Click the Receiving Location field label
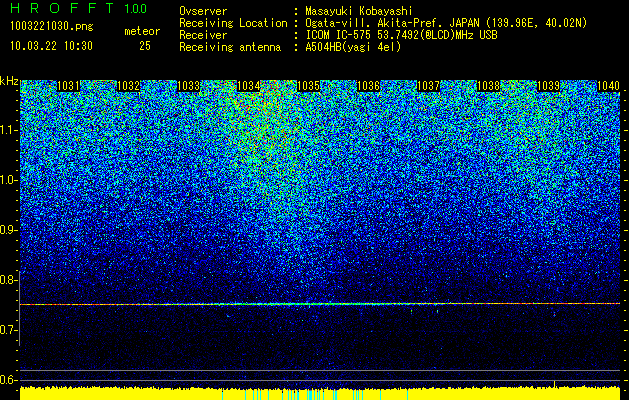Screen dimensions: 629x400 tap(233, 23)
